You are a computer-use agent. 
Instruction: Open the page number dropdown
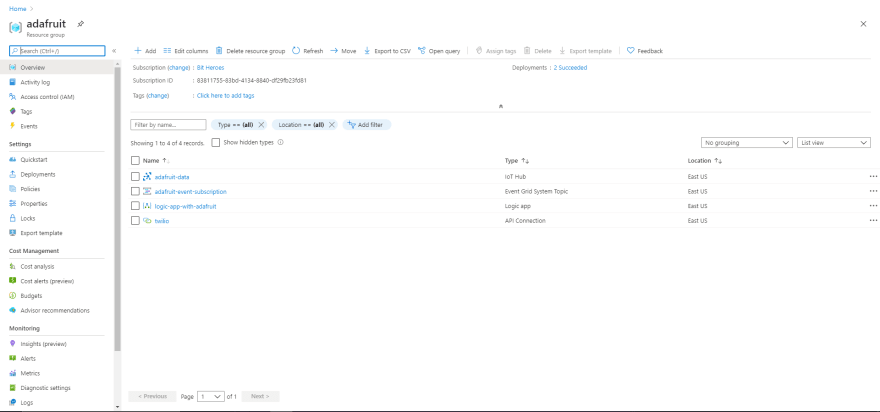point(211,396)
